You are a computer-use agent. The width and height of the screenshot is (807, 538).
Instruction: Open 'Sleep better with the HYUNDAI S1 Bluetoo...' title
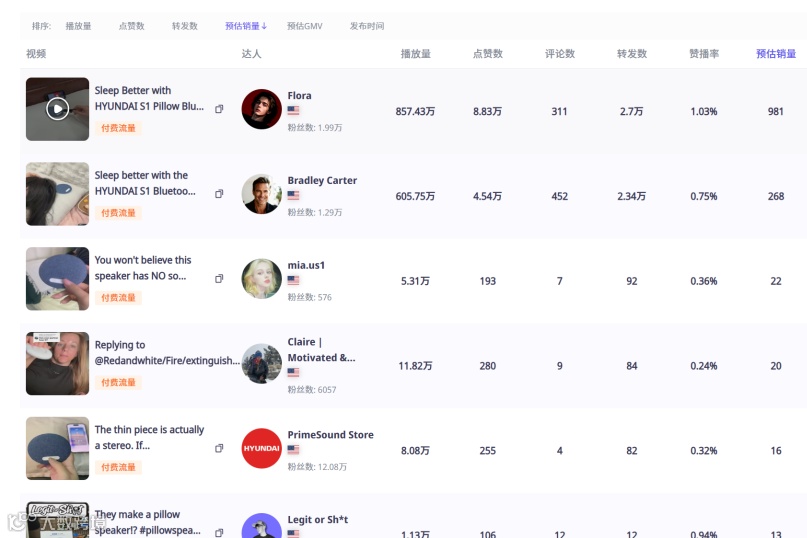(x=145, y=183)
